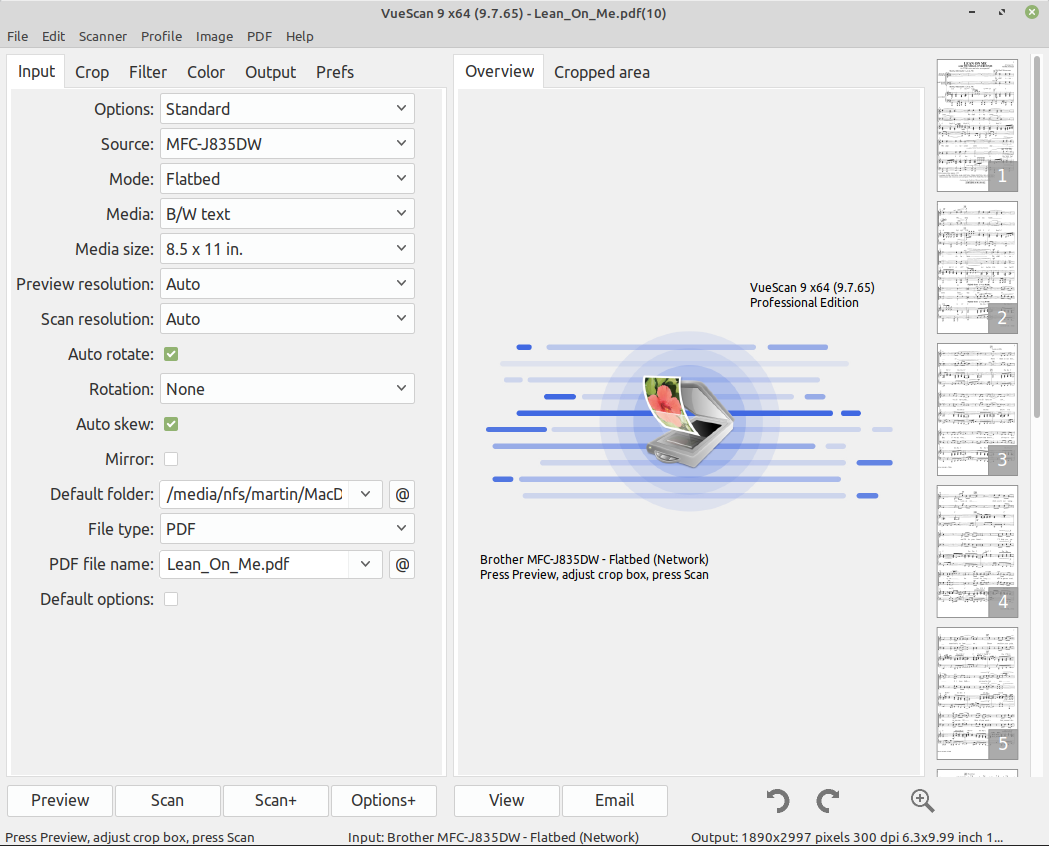Click the Options+ button
The image size is (1049, 846).
[383, 801]
